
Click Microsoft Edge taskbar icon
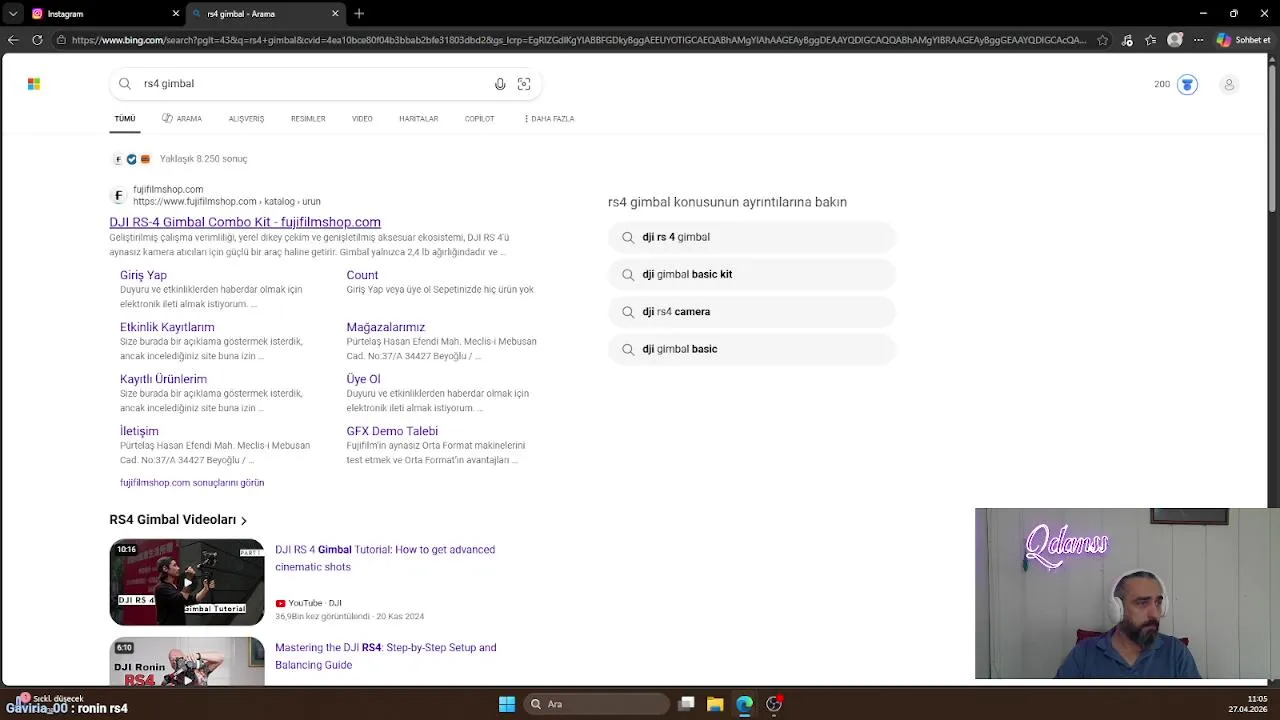tap(744, 704)
